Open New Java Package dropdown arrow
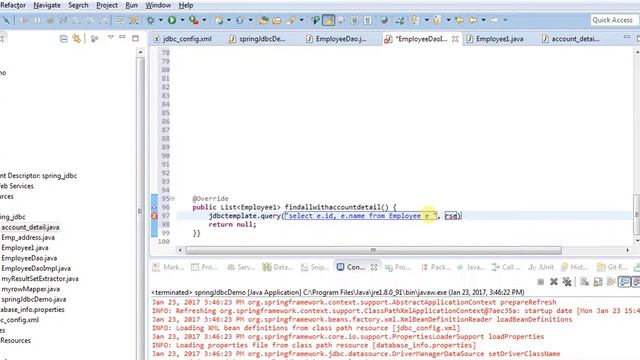Image resolution: width=640 pixels, height=360 pixels. point(229,20)
